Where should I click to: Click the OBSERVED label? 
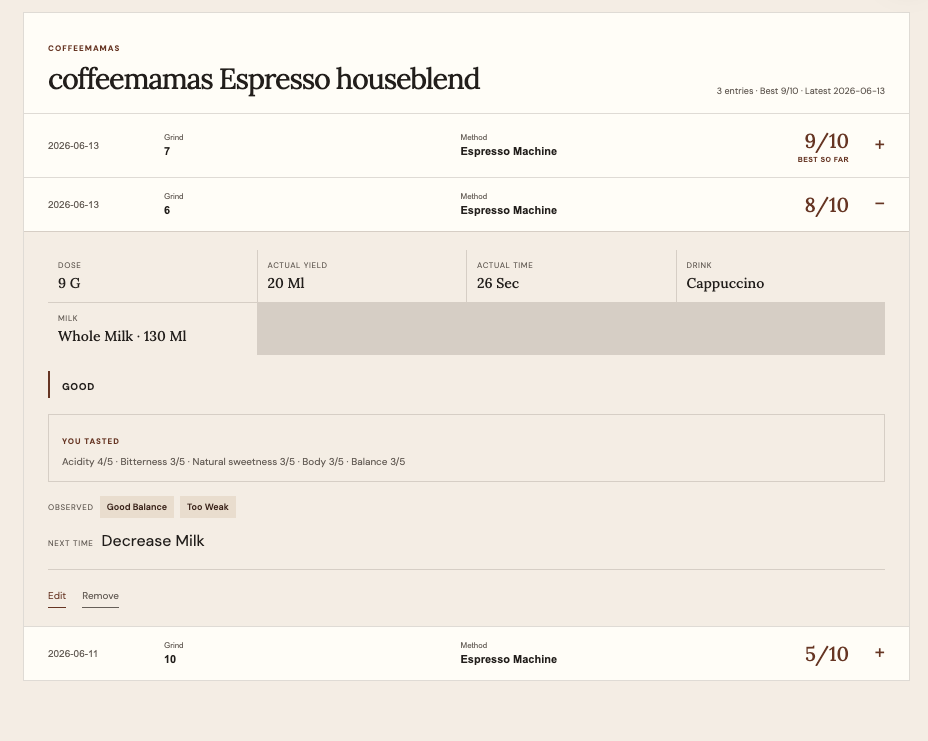point(70,507)
